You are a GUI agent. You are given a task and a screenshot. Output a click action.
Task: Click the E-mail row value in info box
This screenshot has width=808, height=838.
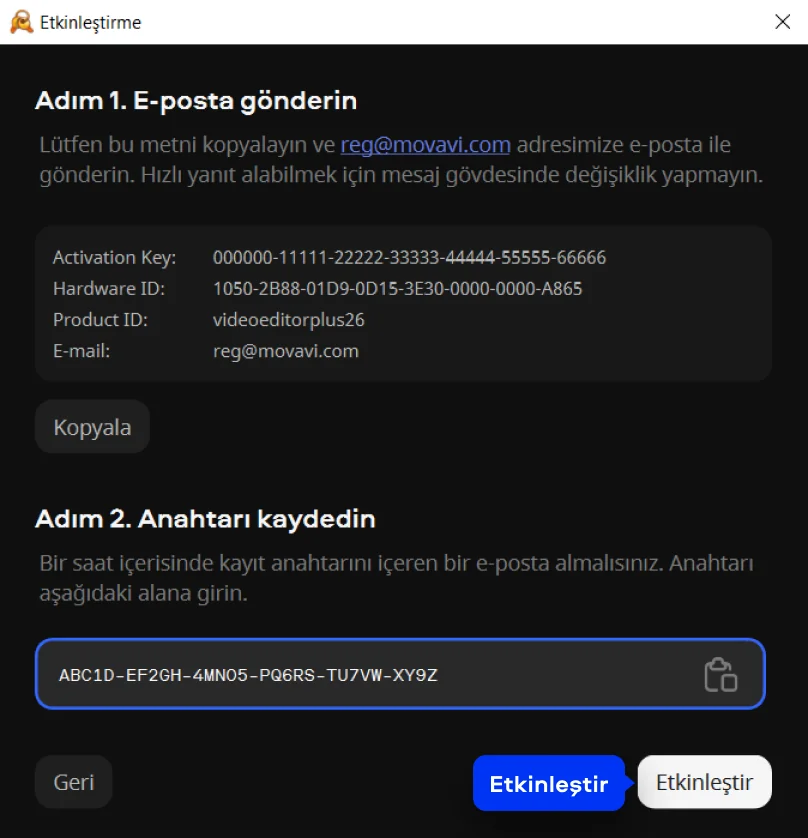[285, 351]
